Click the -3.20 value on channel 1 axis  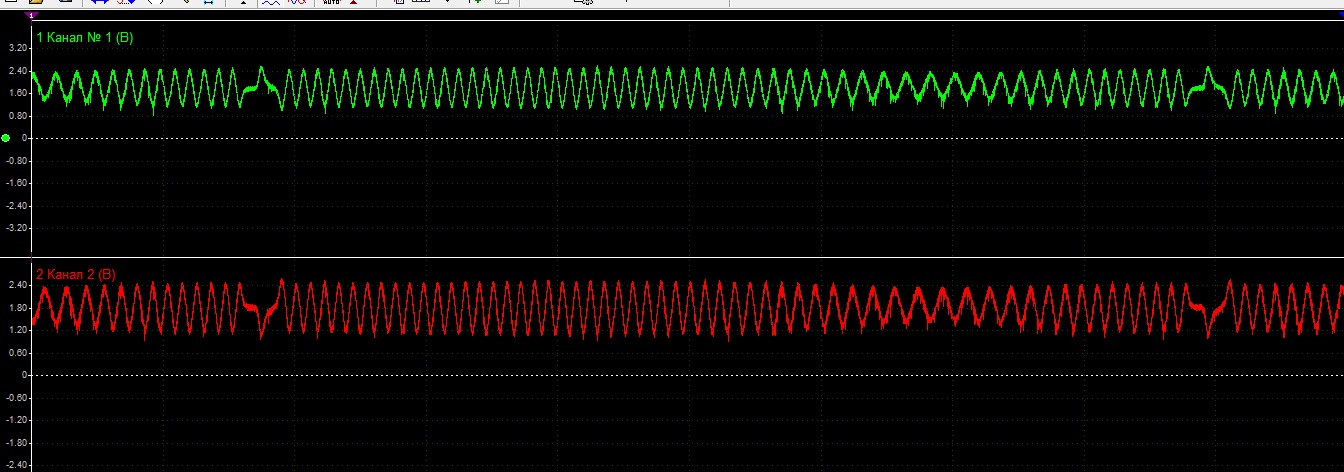point(15,228)
